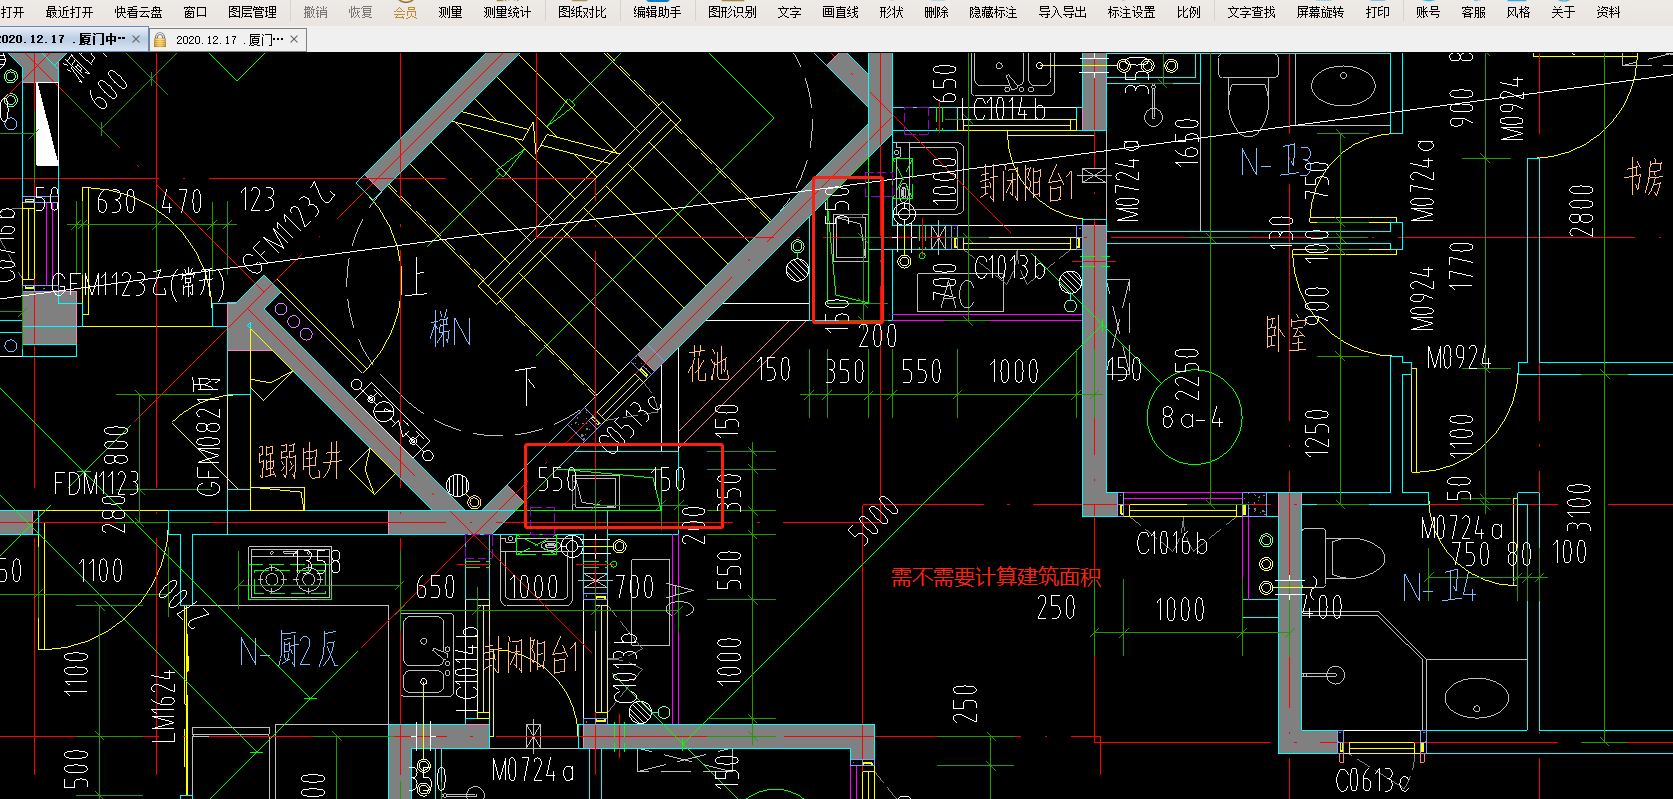The image size is (1673, 799).
Task: Open 客服 customer service
Action: pos(1473,12)
